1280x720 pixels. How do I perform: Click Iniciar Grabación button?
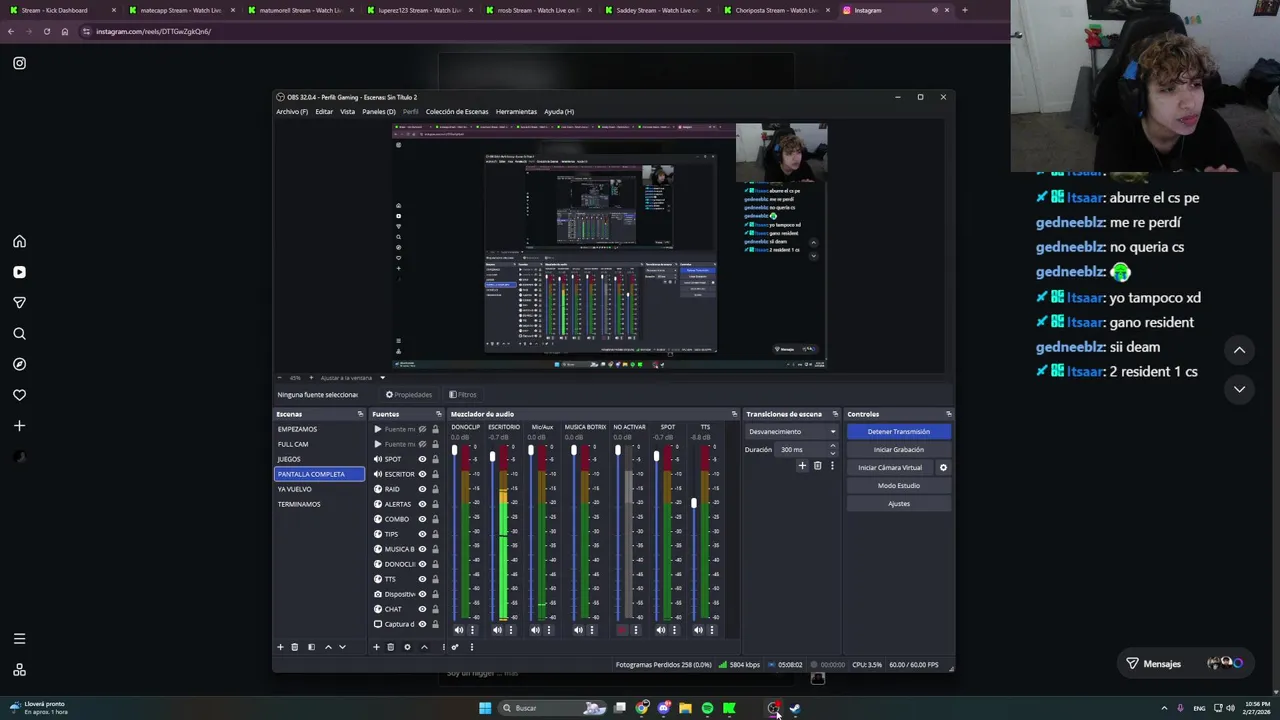point(898,449)
